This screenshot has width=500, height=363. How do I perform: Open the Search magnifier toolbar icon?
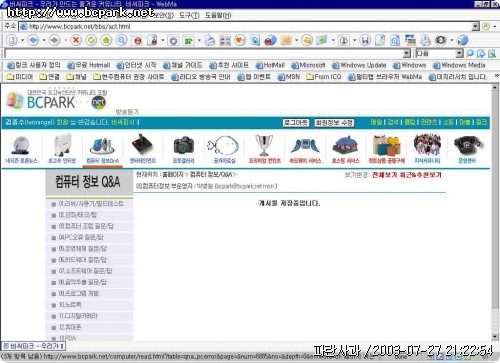tap(122, 41)
